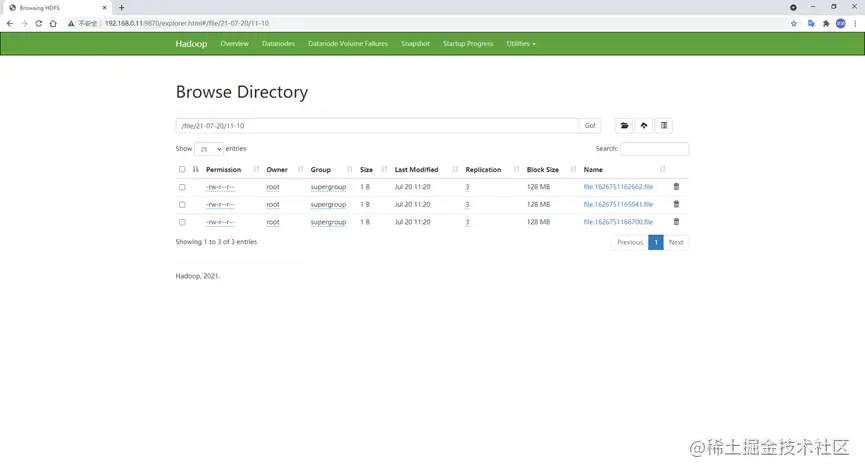Click owner root of file.1626751165041.file
The width and height of the screenshot is (865, 473).
[273, 205]
